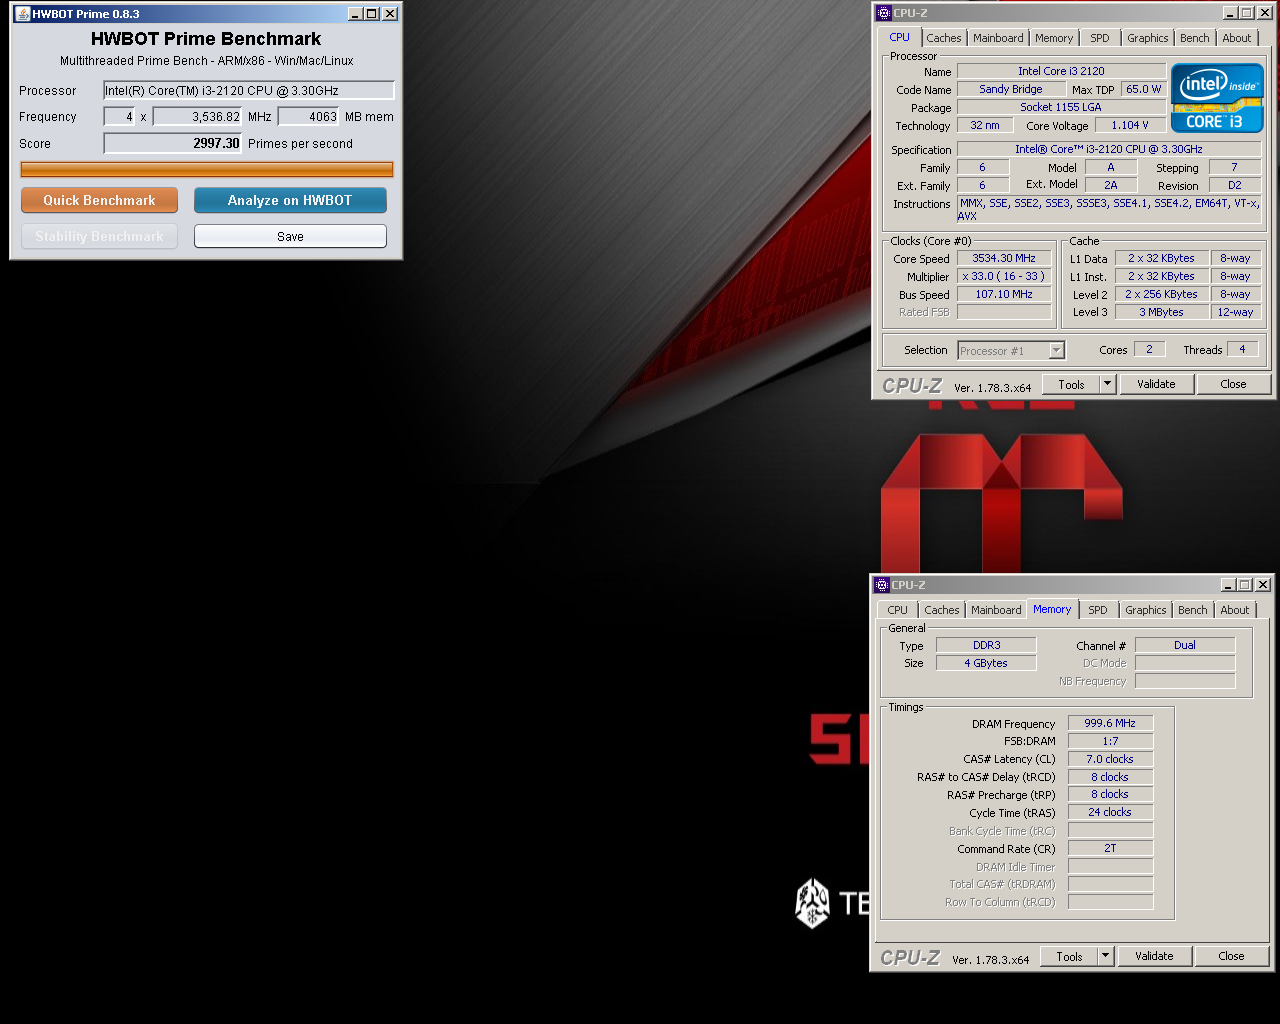Click Multiplier value x 33.0 (16 - 33)
Viewport: 1280px width, 1024px height.
(x=1004, y=276)
